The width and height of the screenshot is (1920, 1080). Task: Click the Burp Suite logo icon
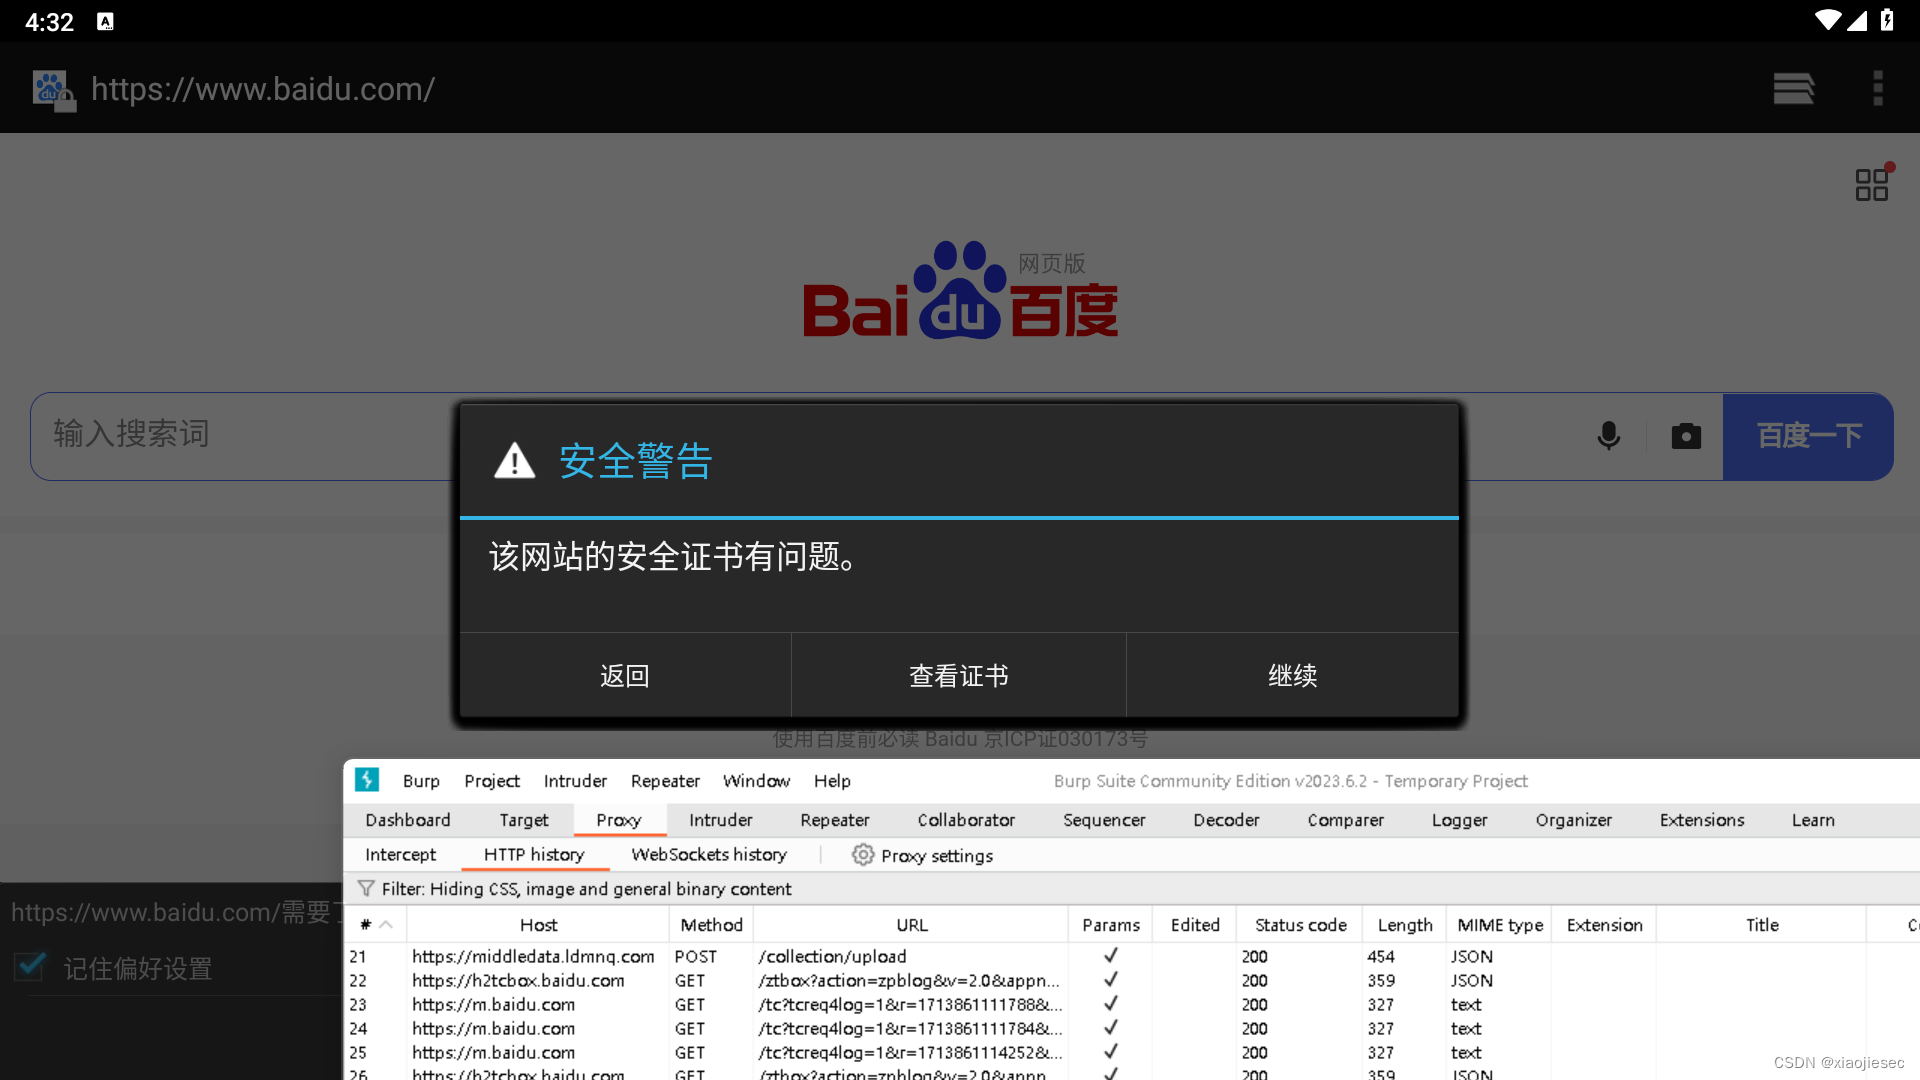click(x=367, y=780)
